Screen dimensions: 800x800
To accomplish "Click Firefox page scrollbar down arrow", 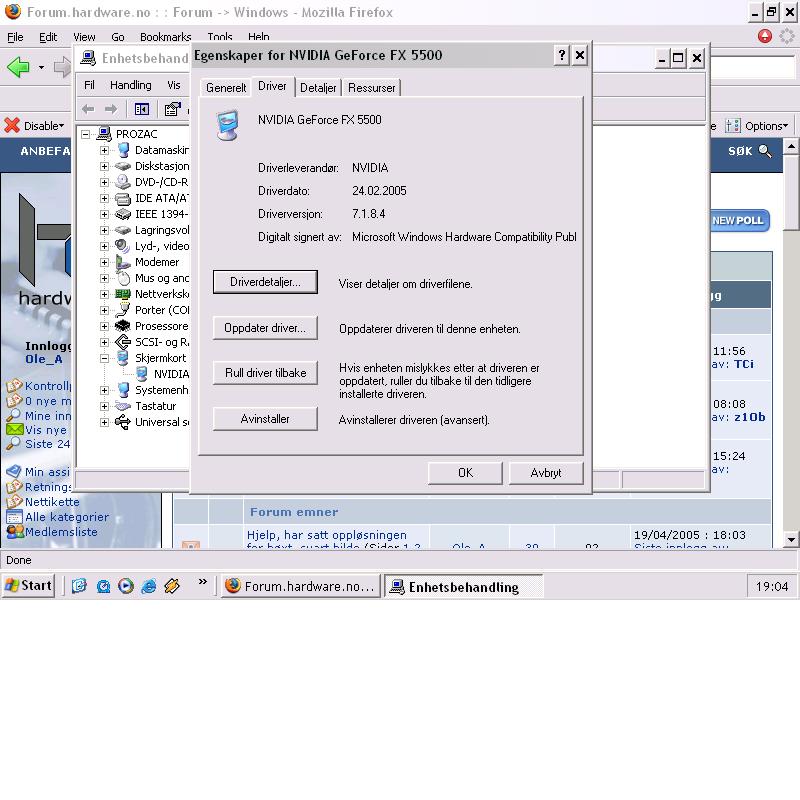I will pos(791,539).
